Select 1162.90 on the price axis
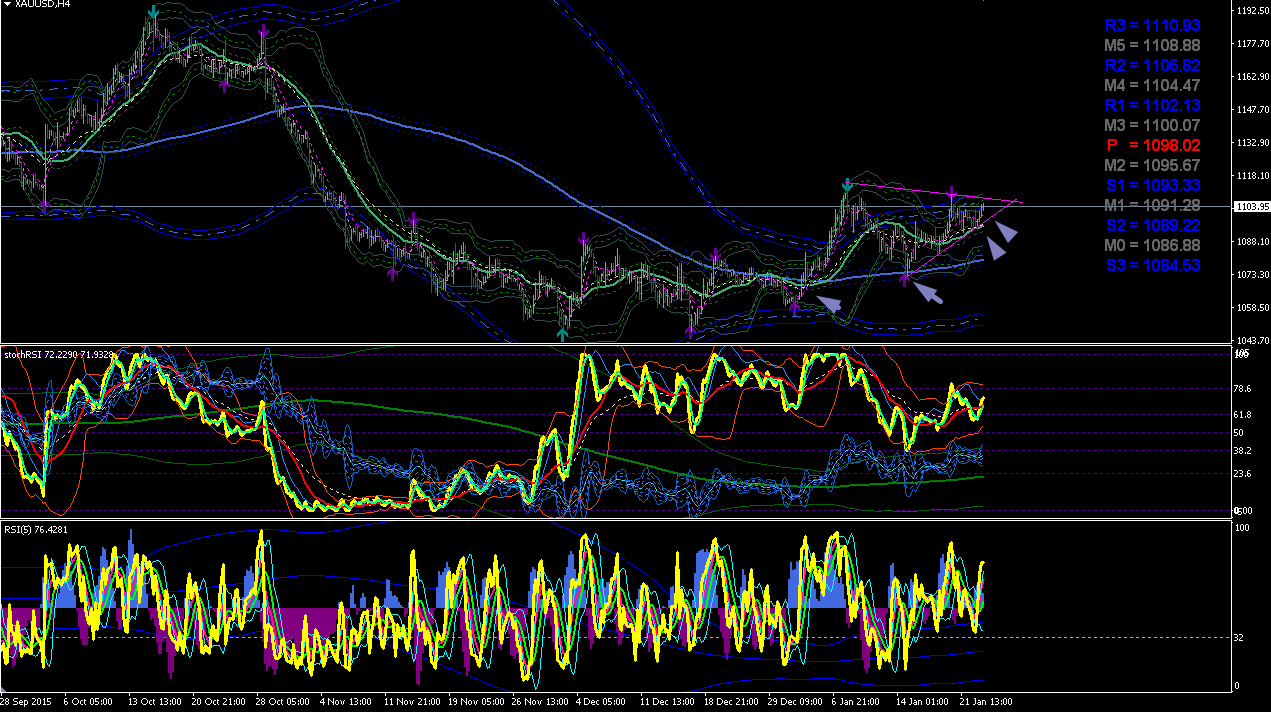This screenshot has height=712, width=1271. (1251, 77)
